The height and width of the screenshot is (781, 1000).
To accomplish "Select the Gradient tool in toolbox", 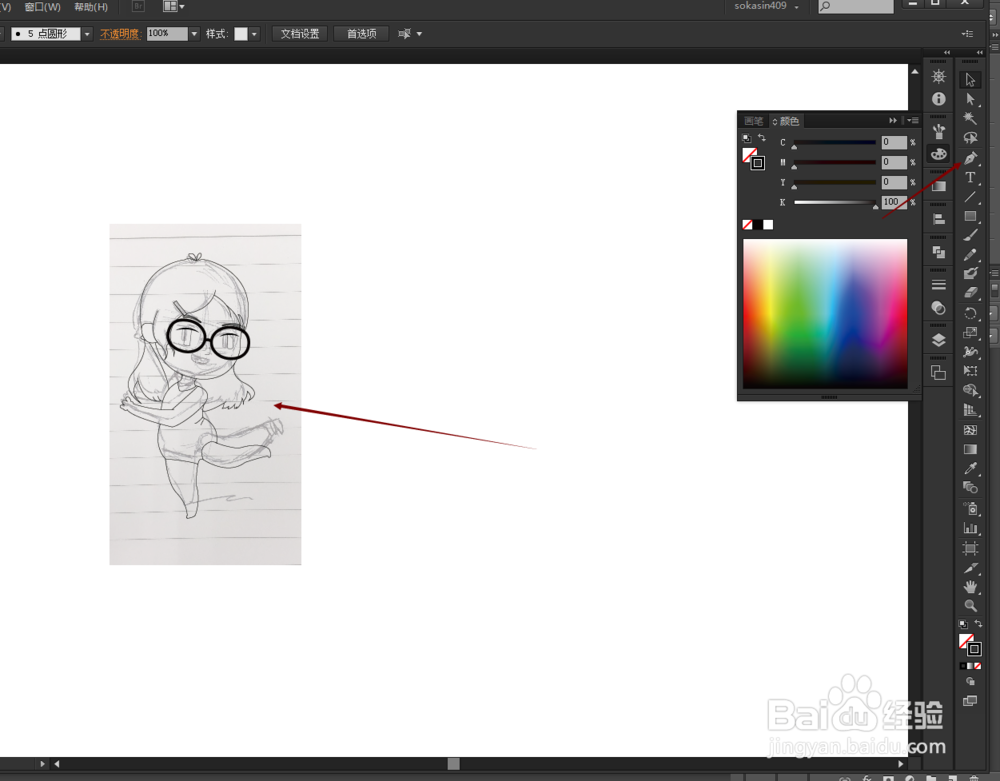I will click(970, 449).
